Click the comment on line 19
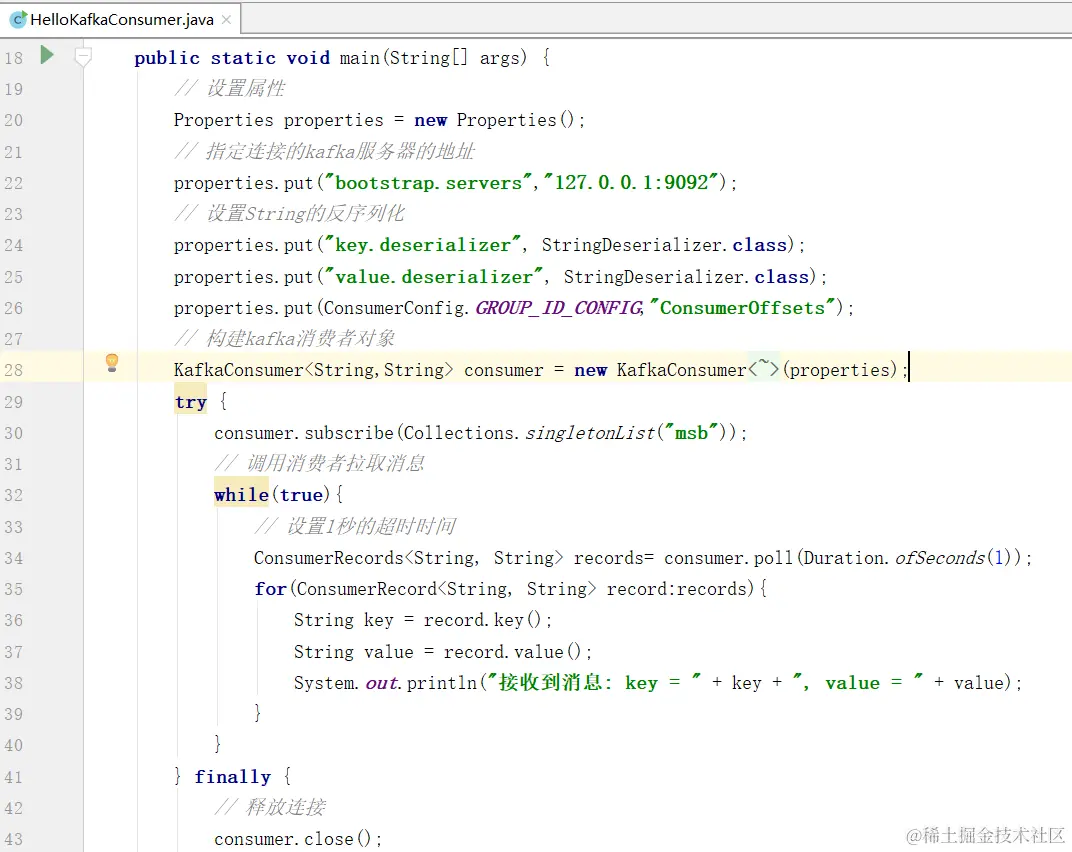The height and width of the screenshot is (852, 1072). (x=230, y=88)
